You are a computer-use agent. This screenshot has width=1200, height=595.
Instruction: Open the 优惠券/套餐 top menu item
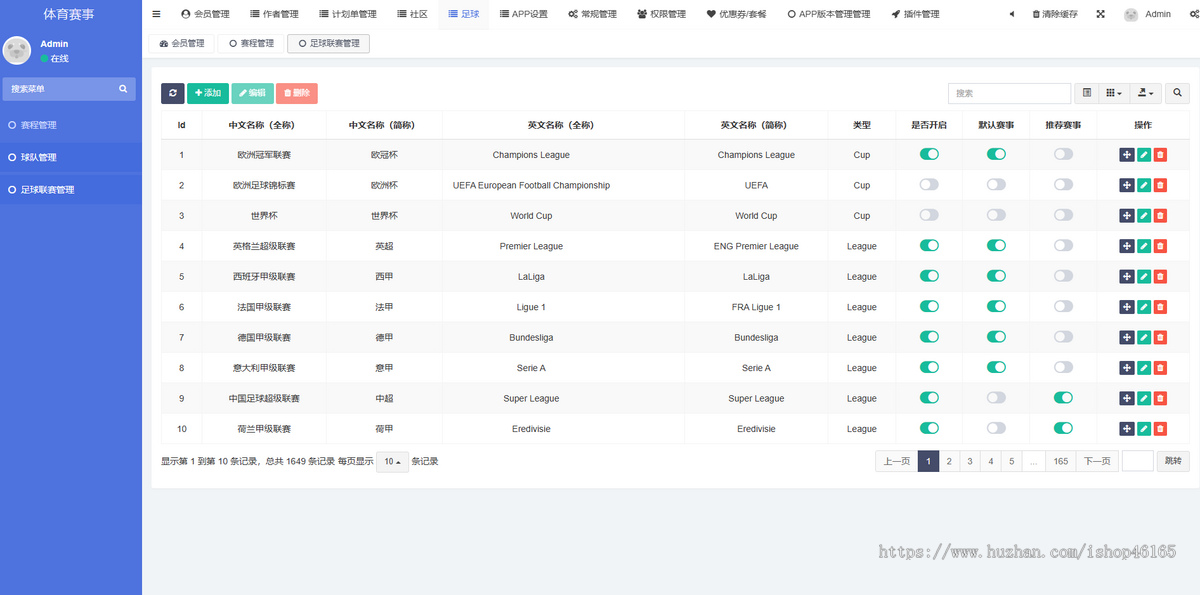(x=736, y=14)
